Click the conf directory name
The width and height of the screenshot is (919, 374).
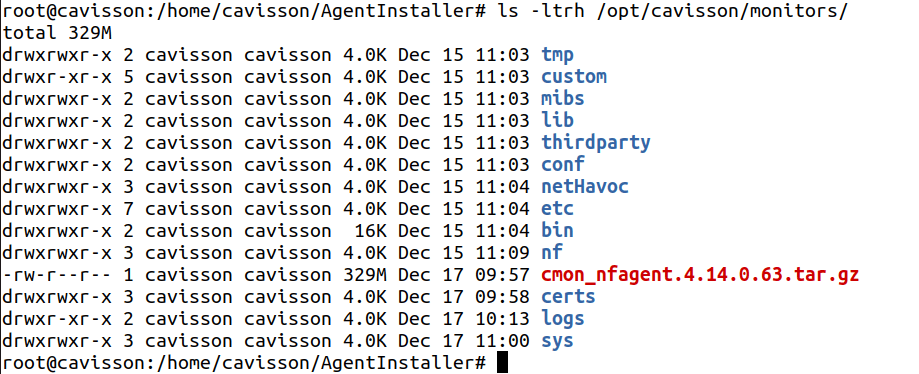[563, 165]
